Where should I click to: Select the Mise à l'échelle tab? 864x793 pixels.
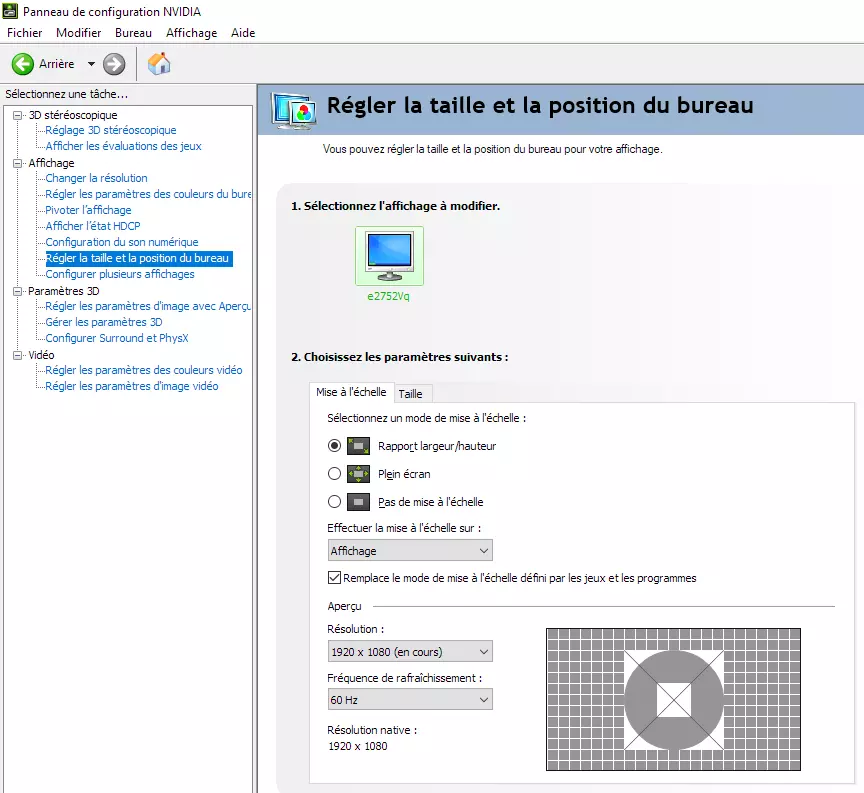tap(352, 392)
